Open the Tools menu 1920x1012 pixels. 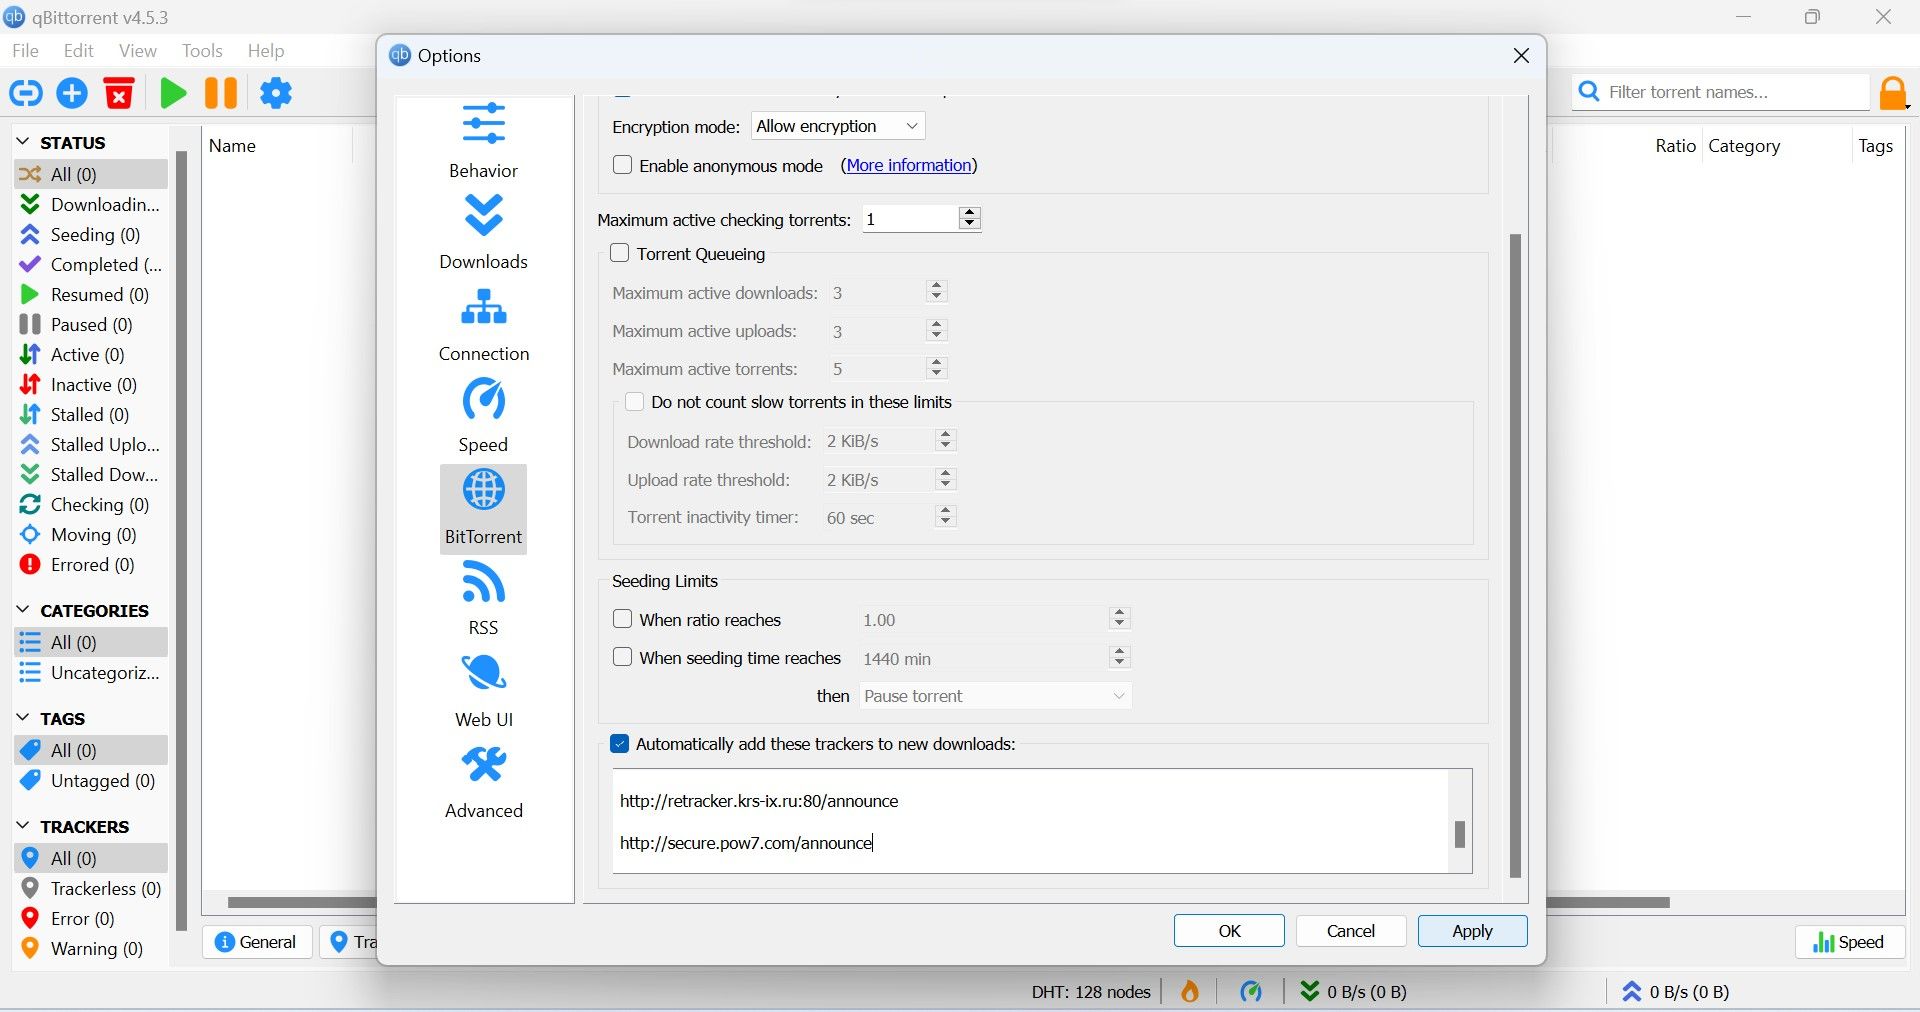pos(202,51)
